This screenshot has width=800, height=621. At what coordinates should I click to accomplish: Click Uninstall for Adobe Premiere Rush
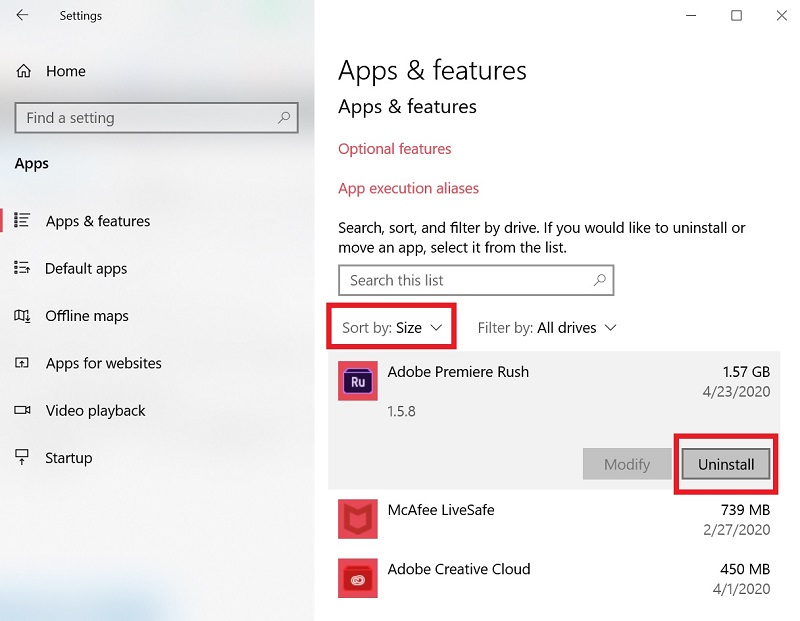tap(726, 464)
